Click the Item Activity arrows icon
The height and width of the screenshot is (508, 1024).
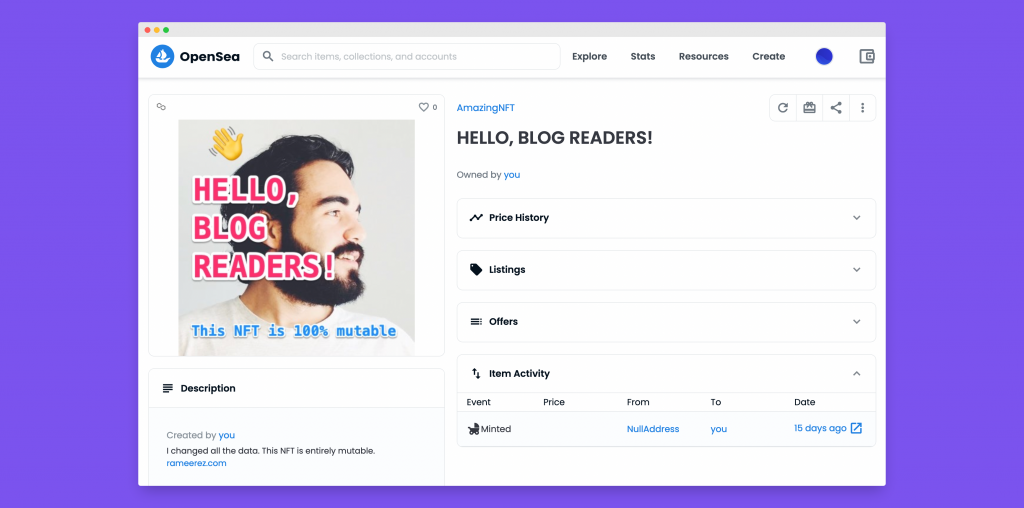coord(476,373)
